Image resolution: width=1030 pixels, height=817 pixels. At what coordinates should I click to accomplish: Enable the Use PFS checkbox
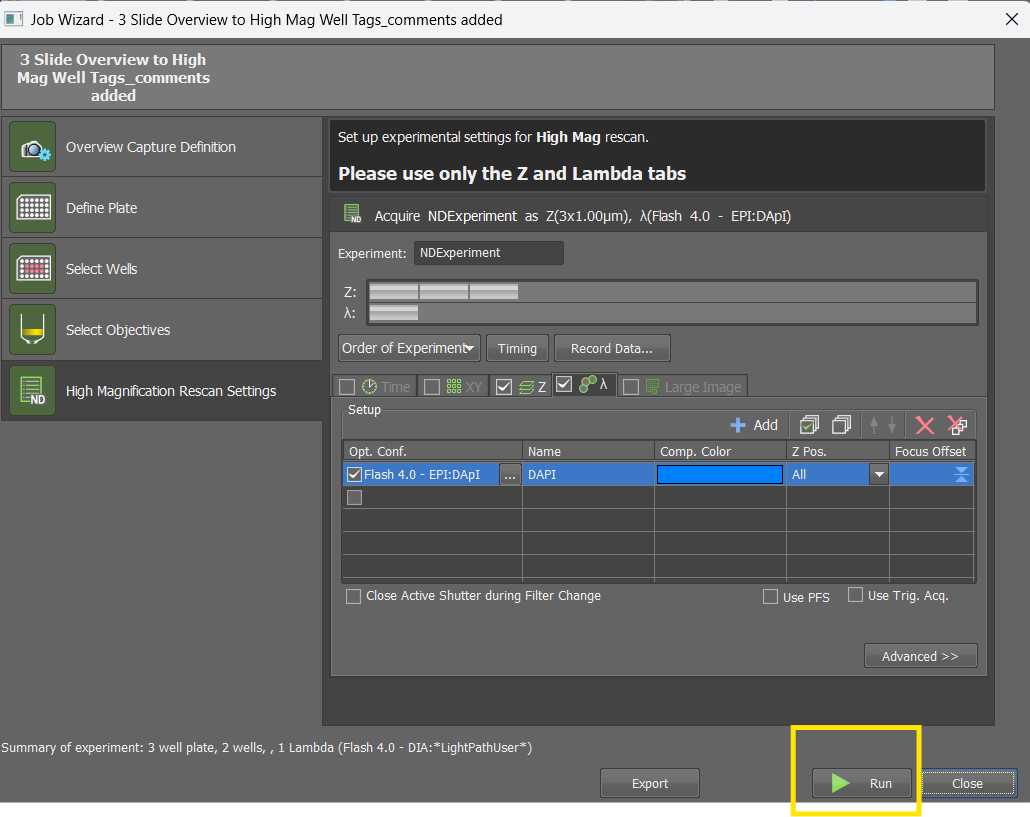pos(770,597)
